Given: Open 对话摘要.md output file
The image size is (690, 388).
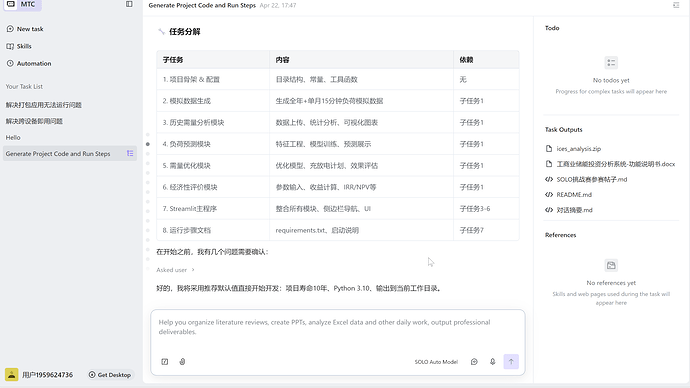Looking at the screenshot, I should tap(574, 210).
